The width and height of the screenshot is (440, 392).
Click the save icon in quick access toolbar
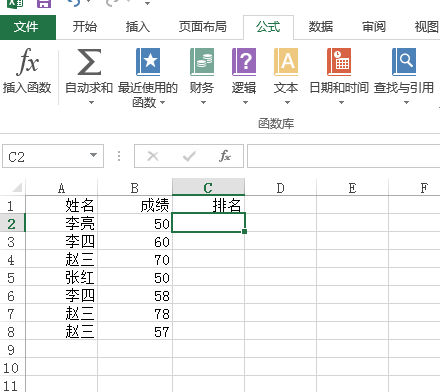(44, 3)
